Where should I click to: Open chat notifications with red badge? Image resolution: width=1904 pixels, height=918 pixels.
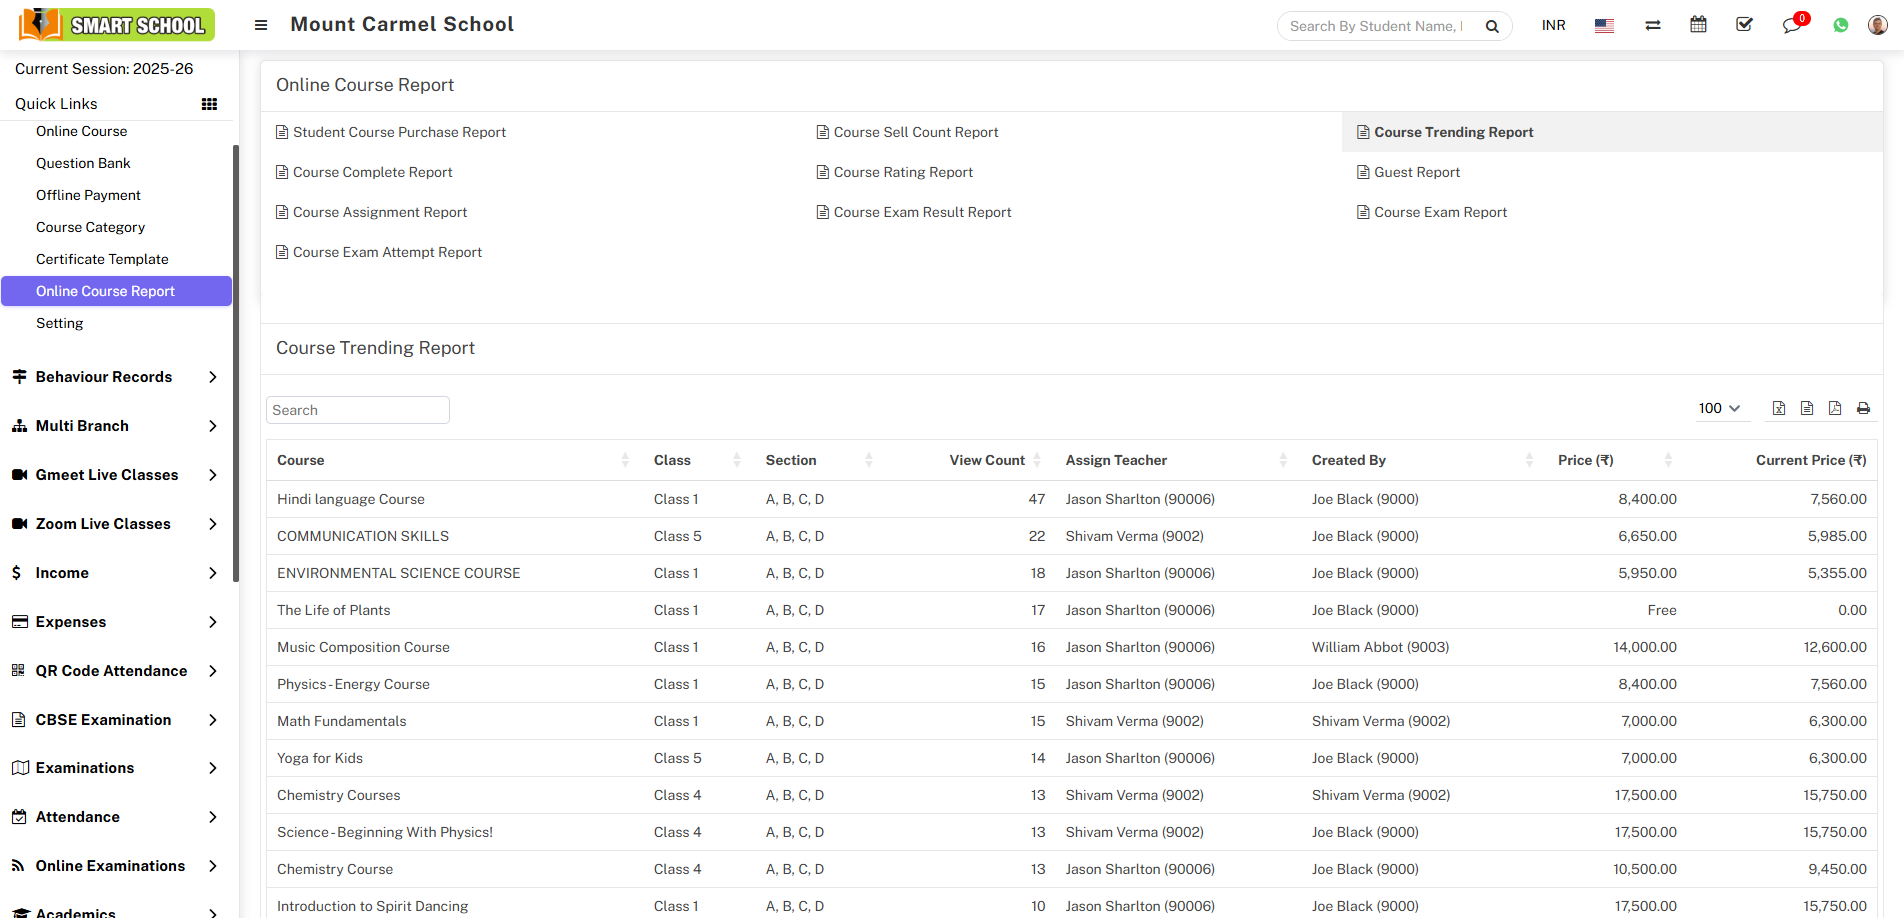(x=1792, y=25)
